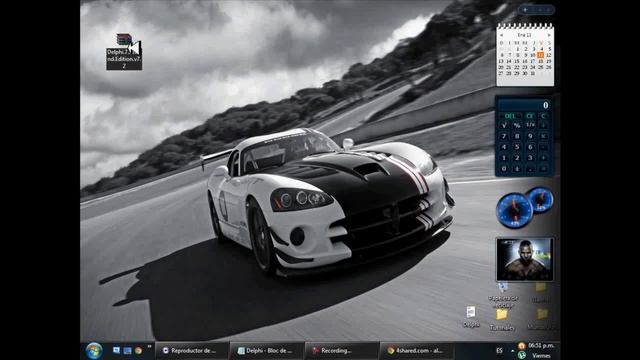Viewport: 640px width, 360px height.
Task: Go to next month in calendar gadget
Action: pyautogui.click(x=549, y=35)
